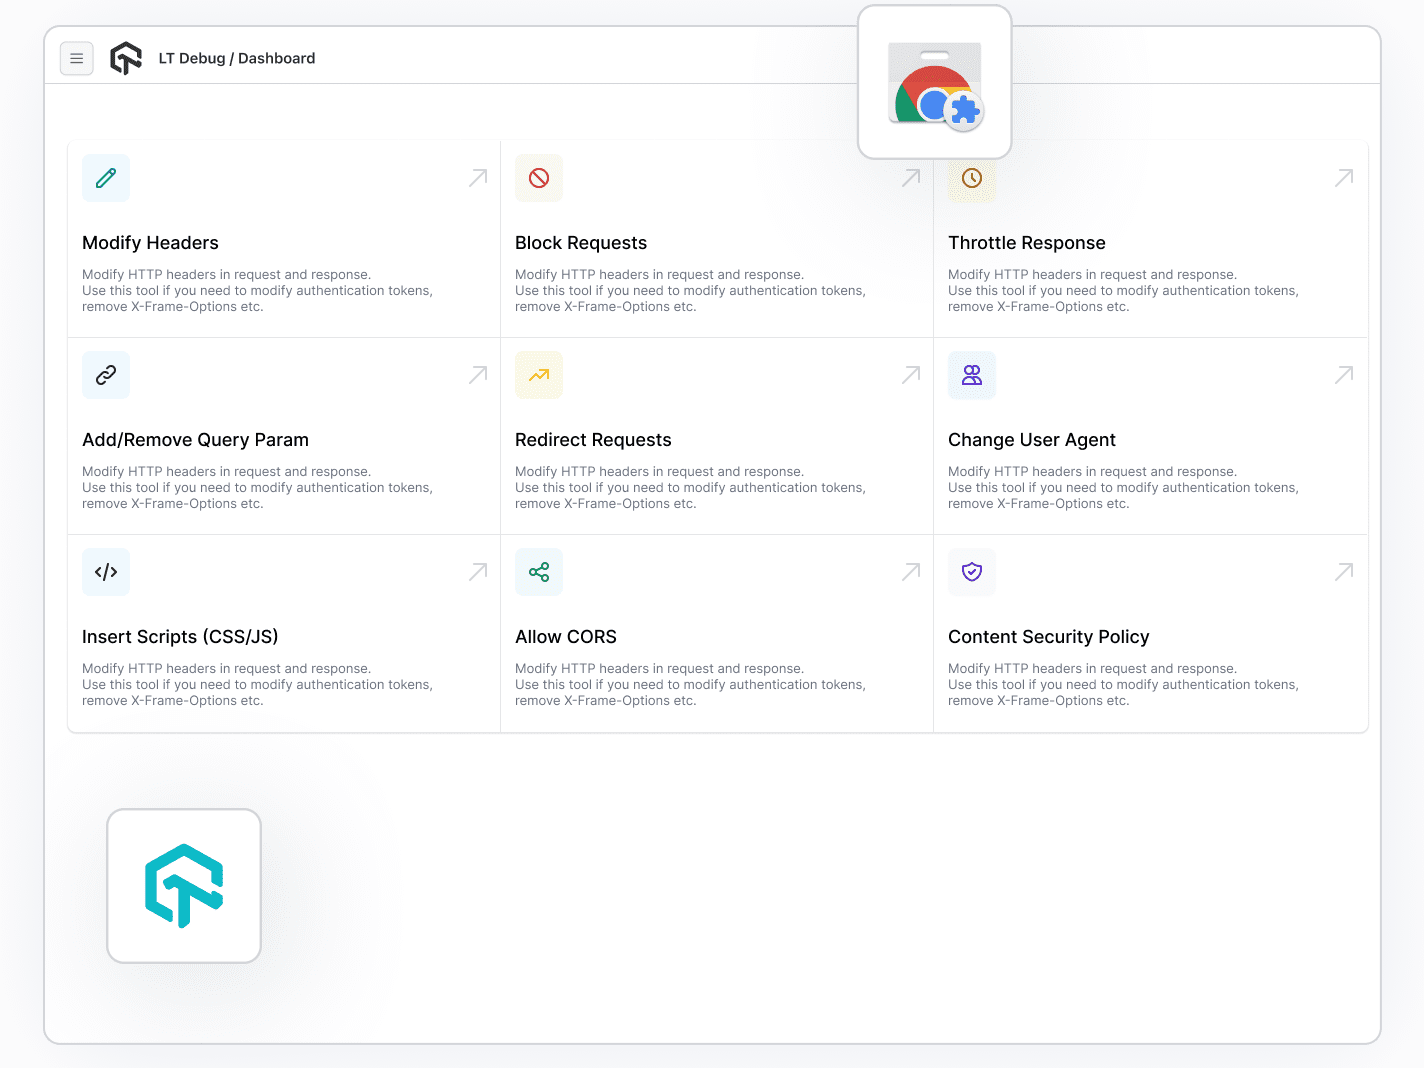Select the Throttle Response clock icon
This screenshot has height=1068, width=1424.
coord(971,177)
